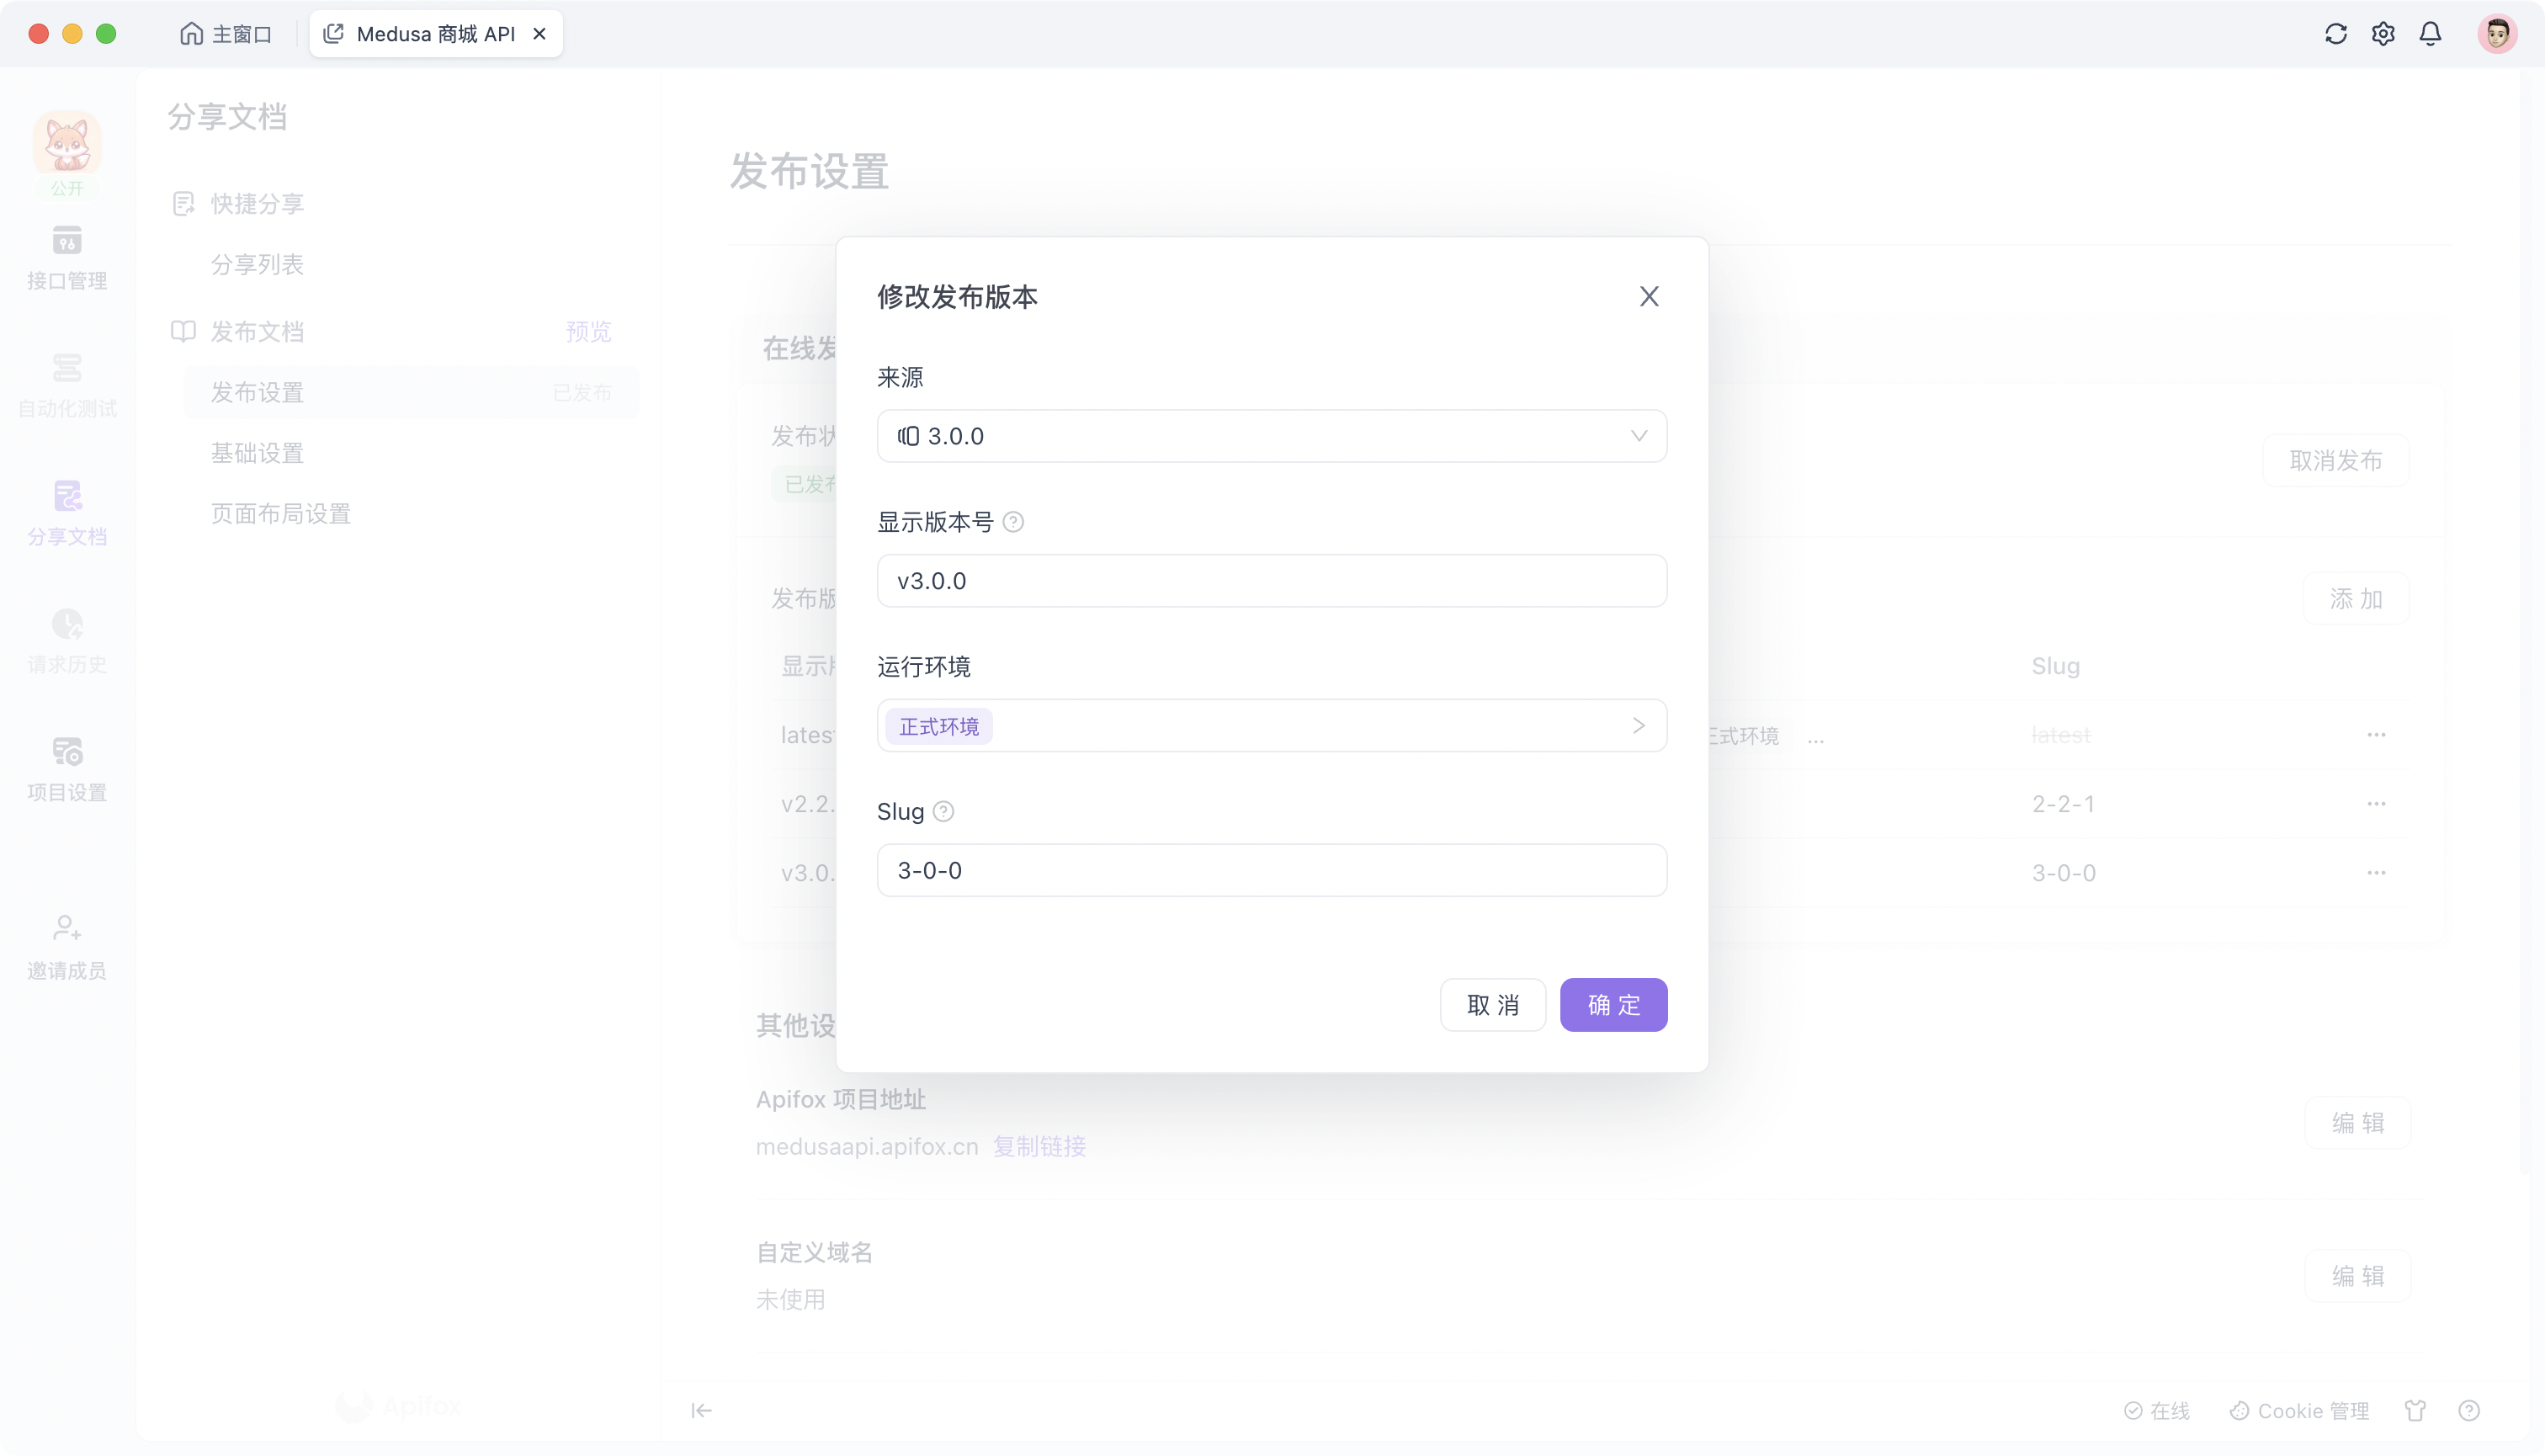Click 复制链接 next to the project address
This screenshot has width=2545, height=1456.
pos(1040,1147)
